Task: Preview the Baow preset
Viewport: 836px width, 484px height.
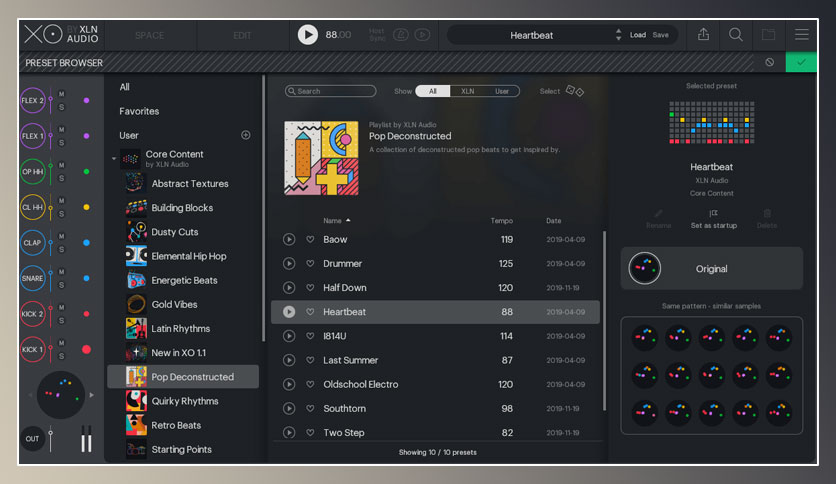Action: click(289, 239)
